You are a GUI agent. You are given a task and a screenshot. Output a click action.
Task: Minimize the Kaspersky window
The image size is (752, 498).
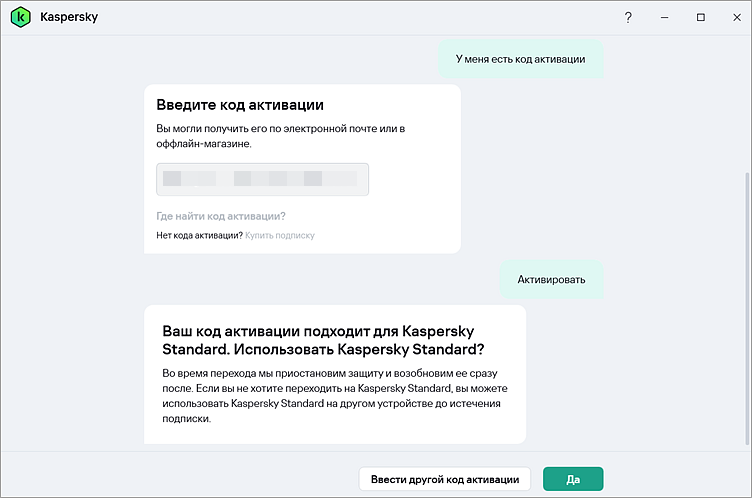click(x=664, y=18)
